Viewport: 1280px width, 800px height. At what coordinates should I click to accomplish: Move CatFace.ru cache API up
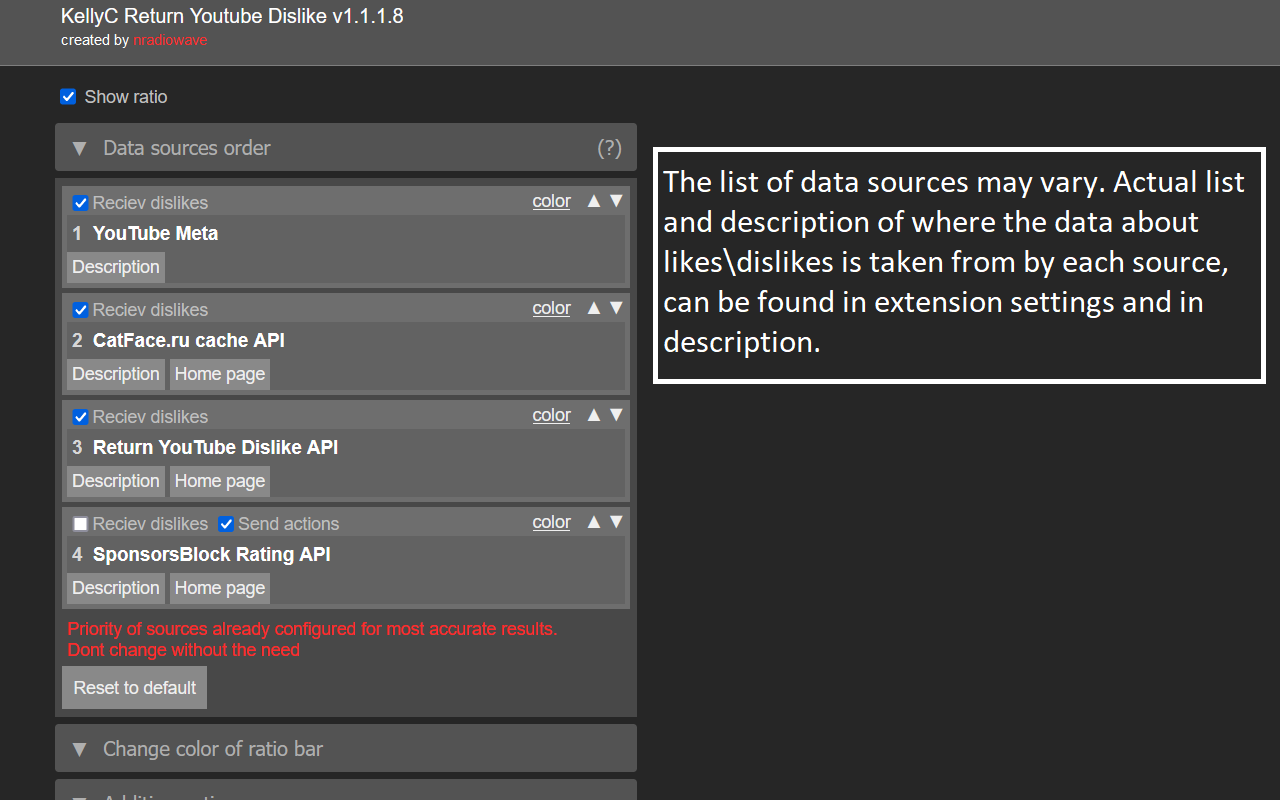coord(594,308)
